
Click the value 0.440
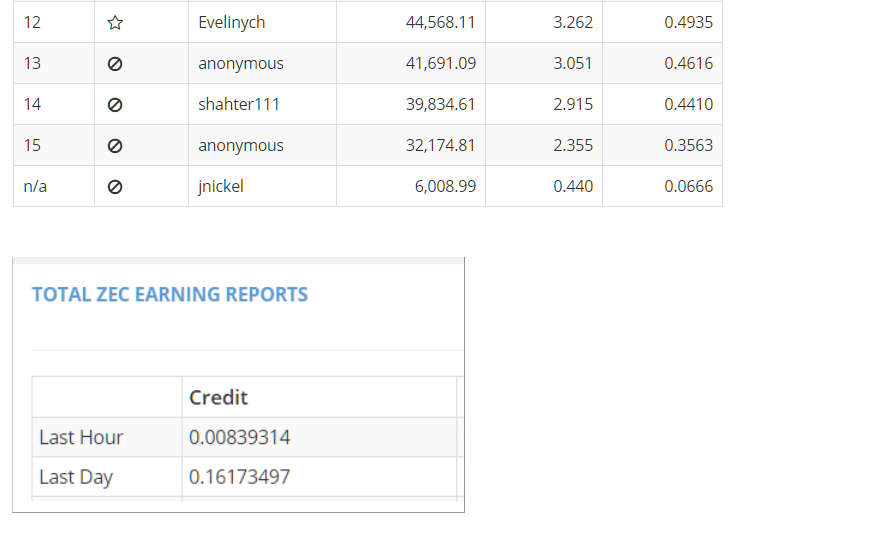point(573,186)
